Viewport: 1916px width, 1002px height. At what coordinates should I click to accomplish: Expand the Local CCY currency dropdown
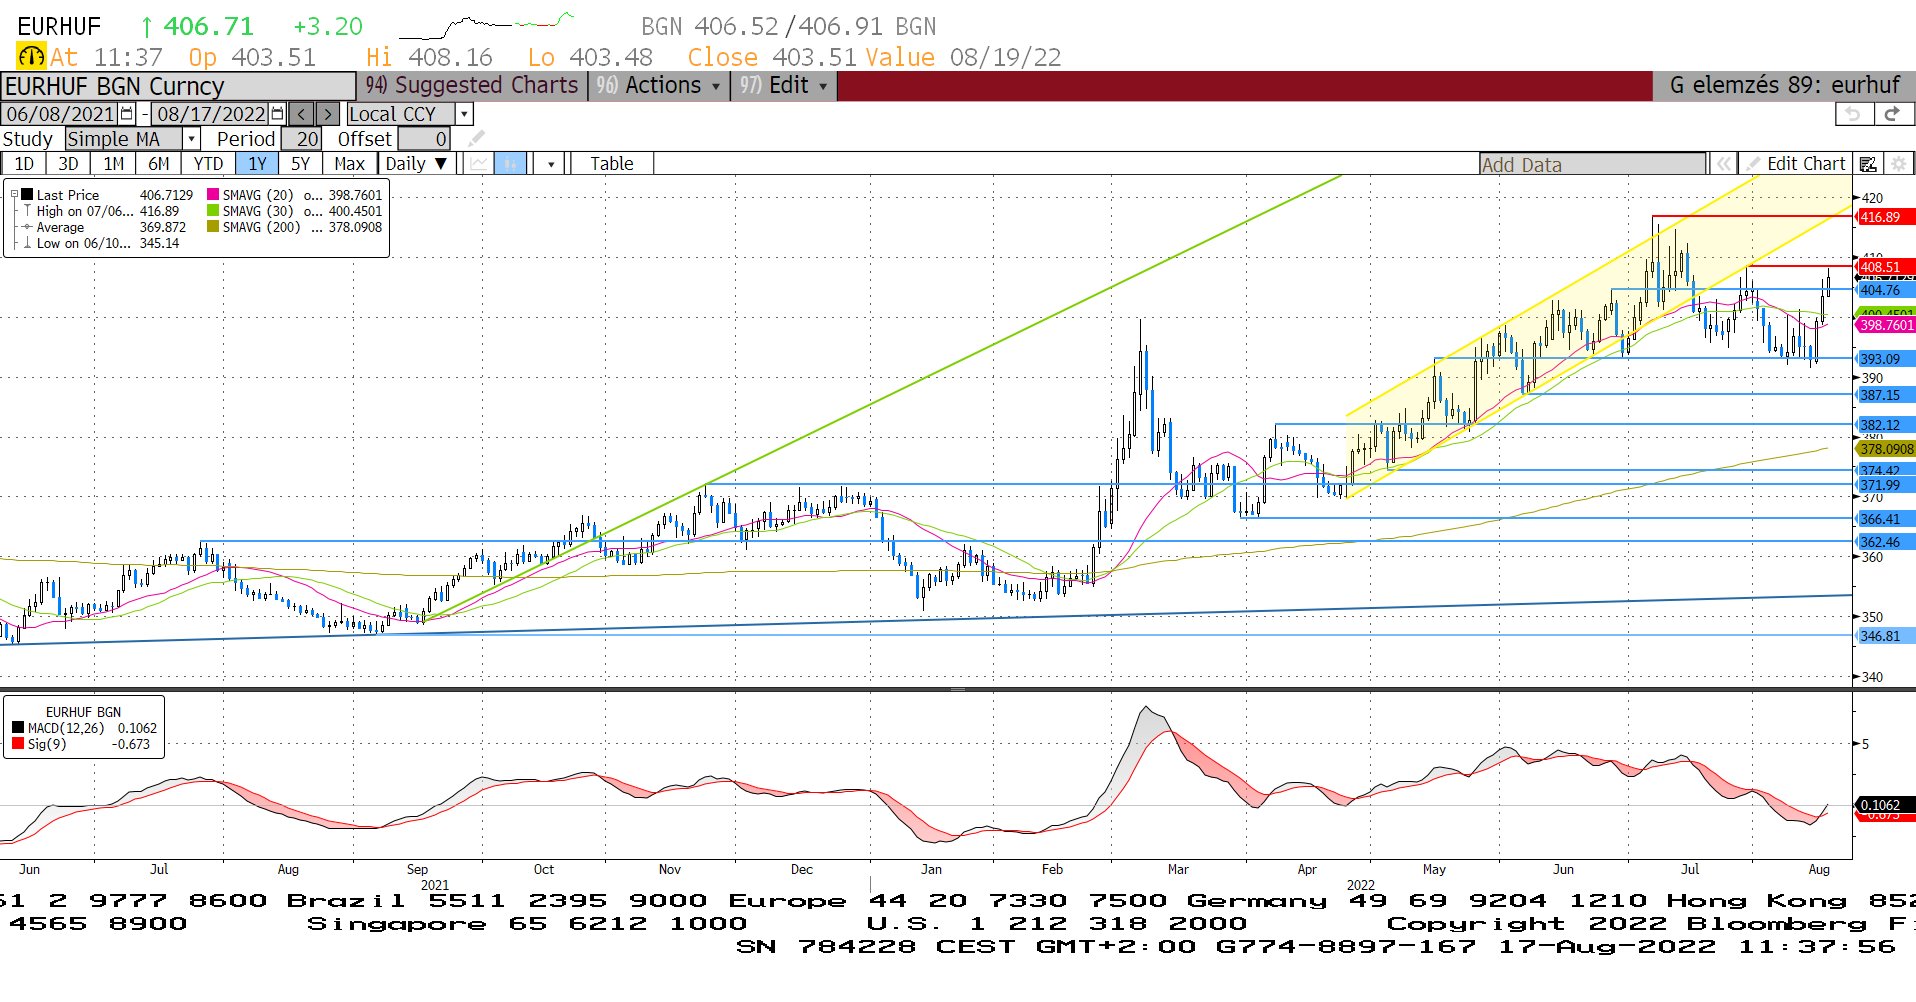point(464,114)
